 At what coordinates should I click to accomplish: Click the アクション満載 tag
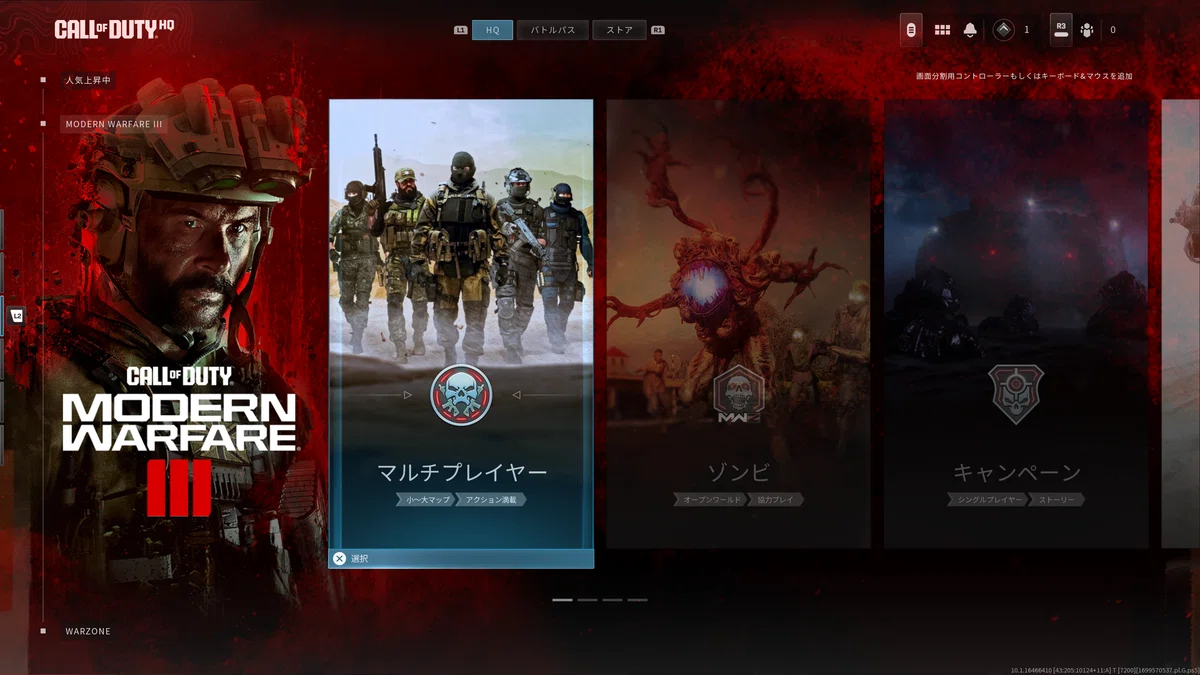pos(491,499)
